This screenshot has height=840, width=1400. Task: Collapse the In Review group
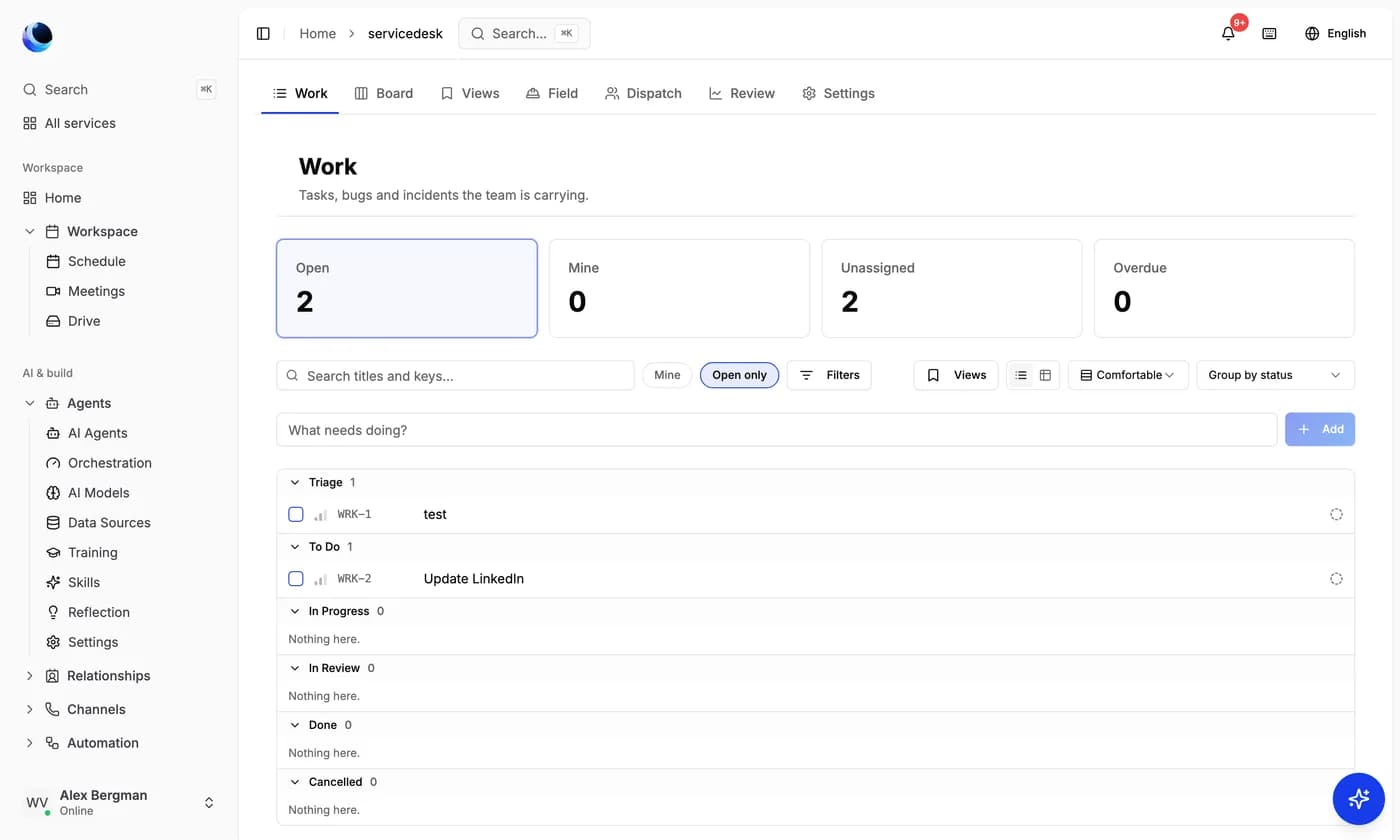pyautogui.click(x=295, y=668)
